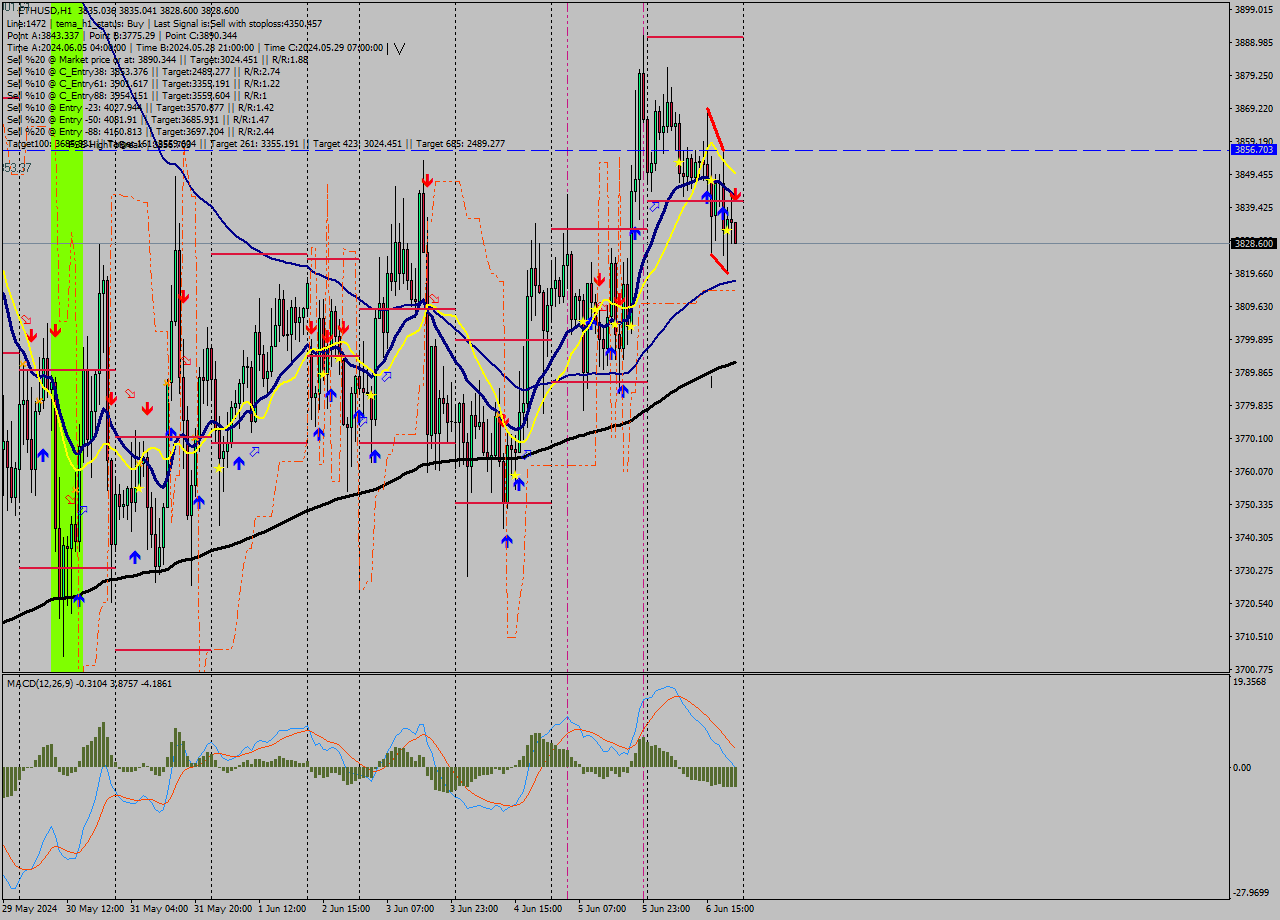The width and height of the screenshot is (1280, 920).
Task: Click the 29 May 2024 date on time axis
Action: [x=29, y=909]
